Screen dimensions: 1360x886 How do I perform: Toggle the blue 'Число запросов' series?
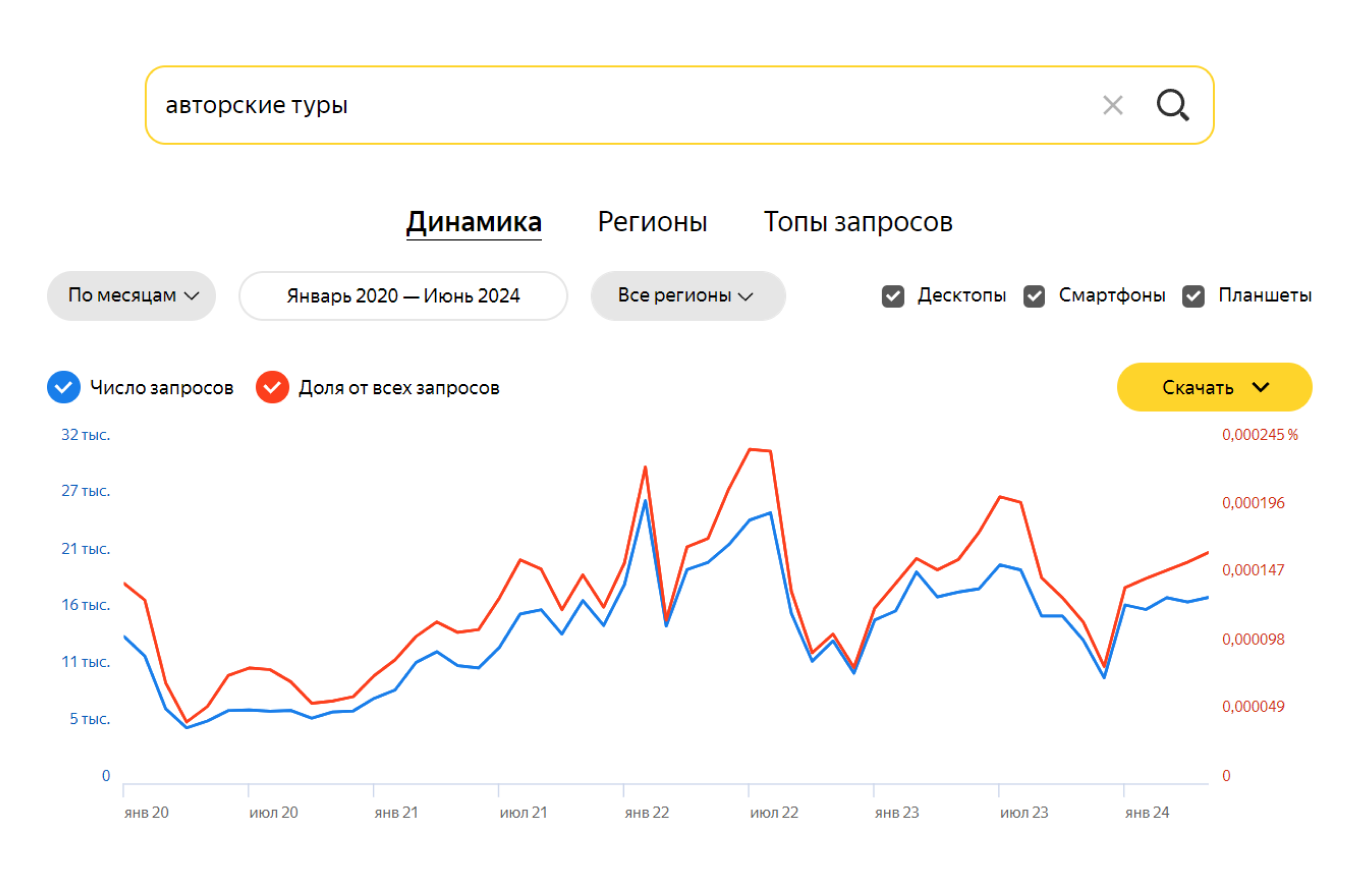coord(64,387)
